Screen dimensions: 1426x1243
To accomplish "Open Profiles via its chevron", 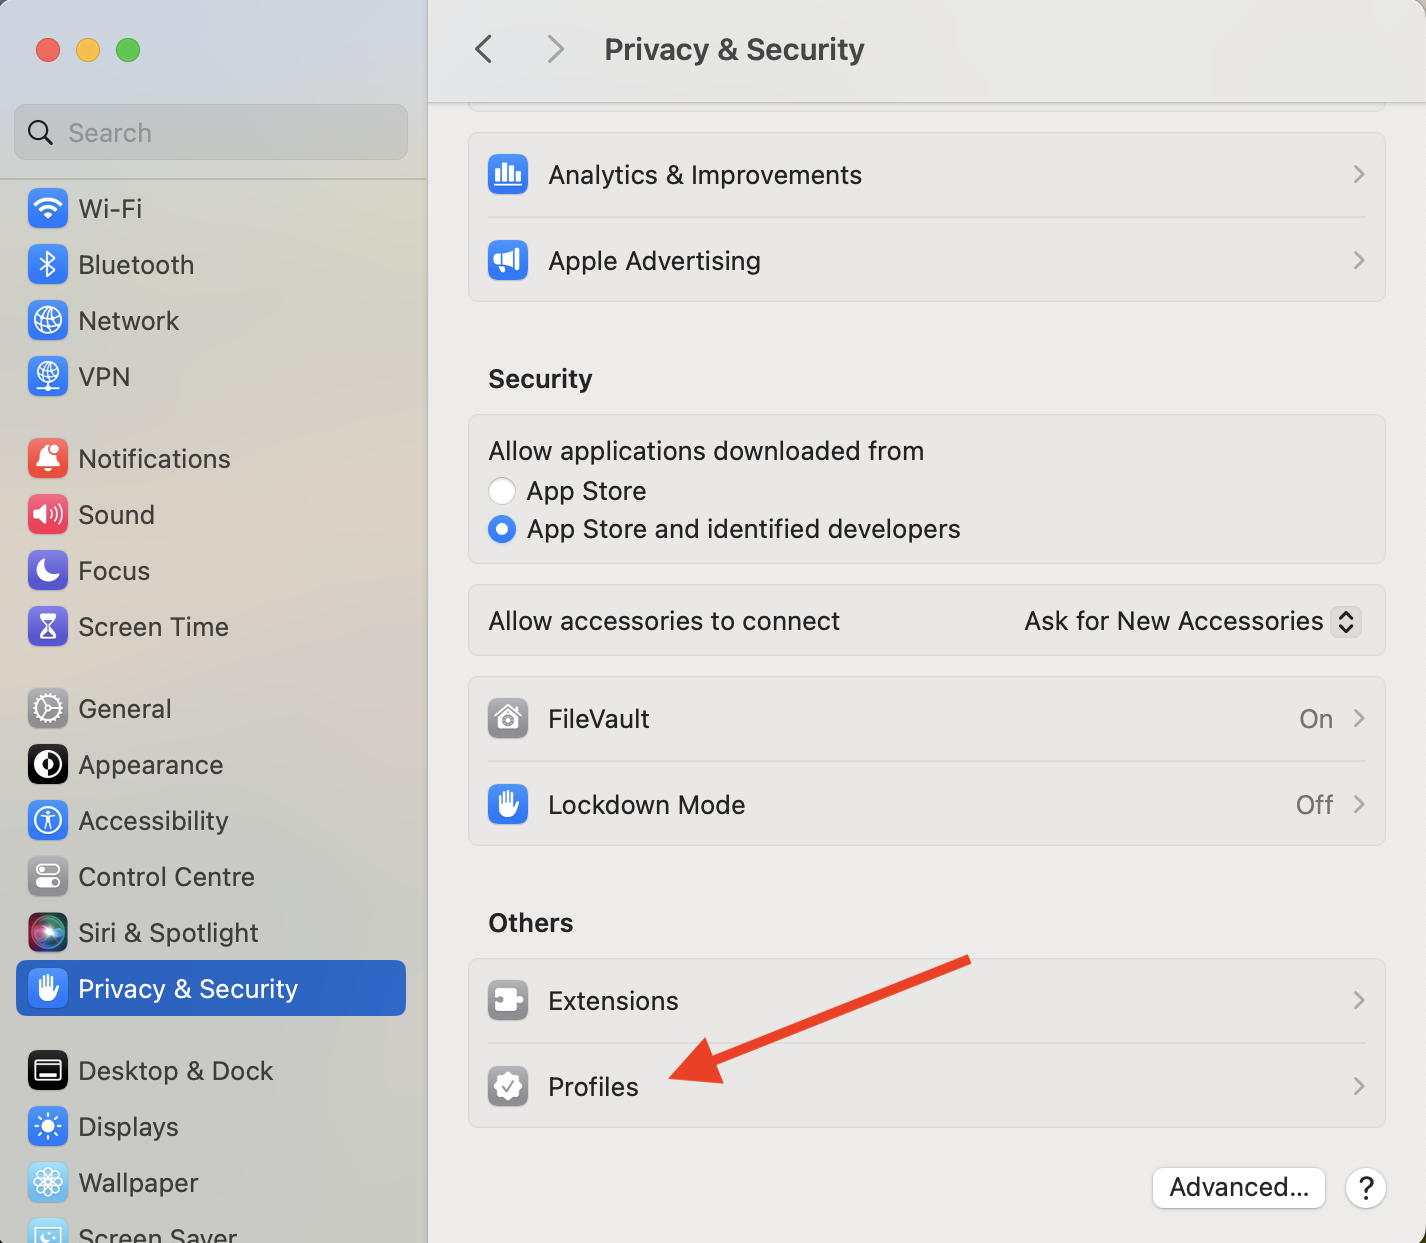I will (x=1358, y=1086).
